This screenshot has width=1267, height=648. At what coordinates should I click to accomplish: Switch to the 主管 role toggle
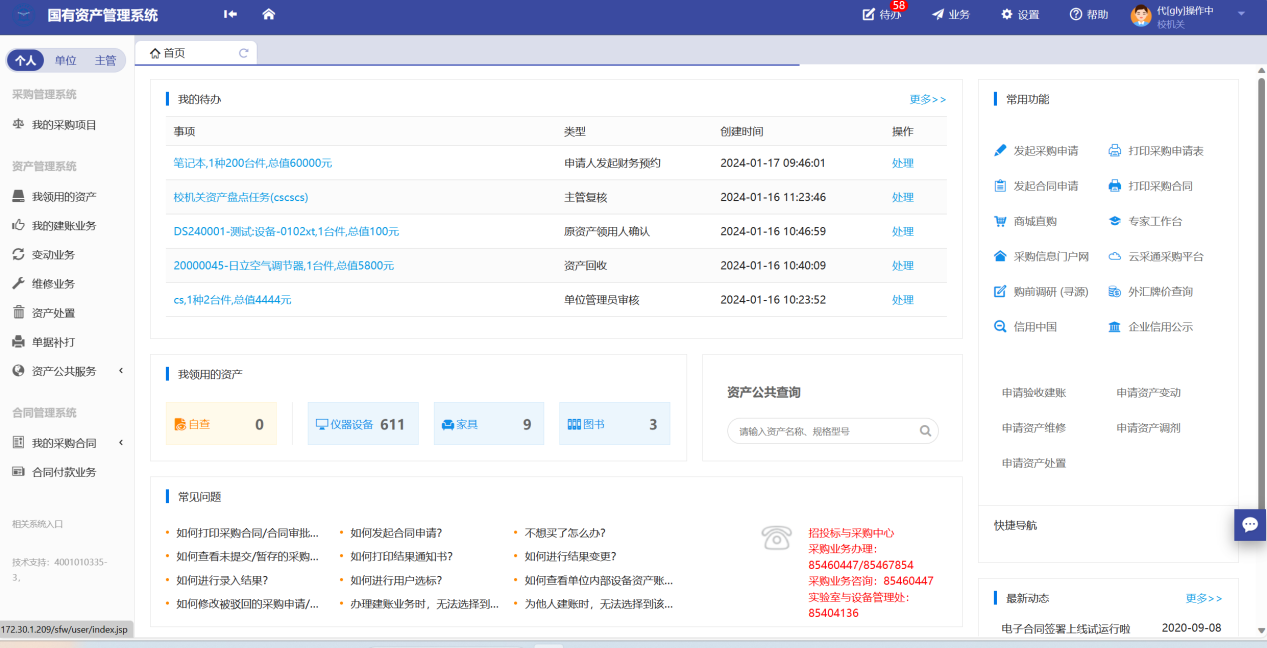click(x=105, y=60)
